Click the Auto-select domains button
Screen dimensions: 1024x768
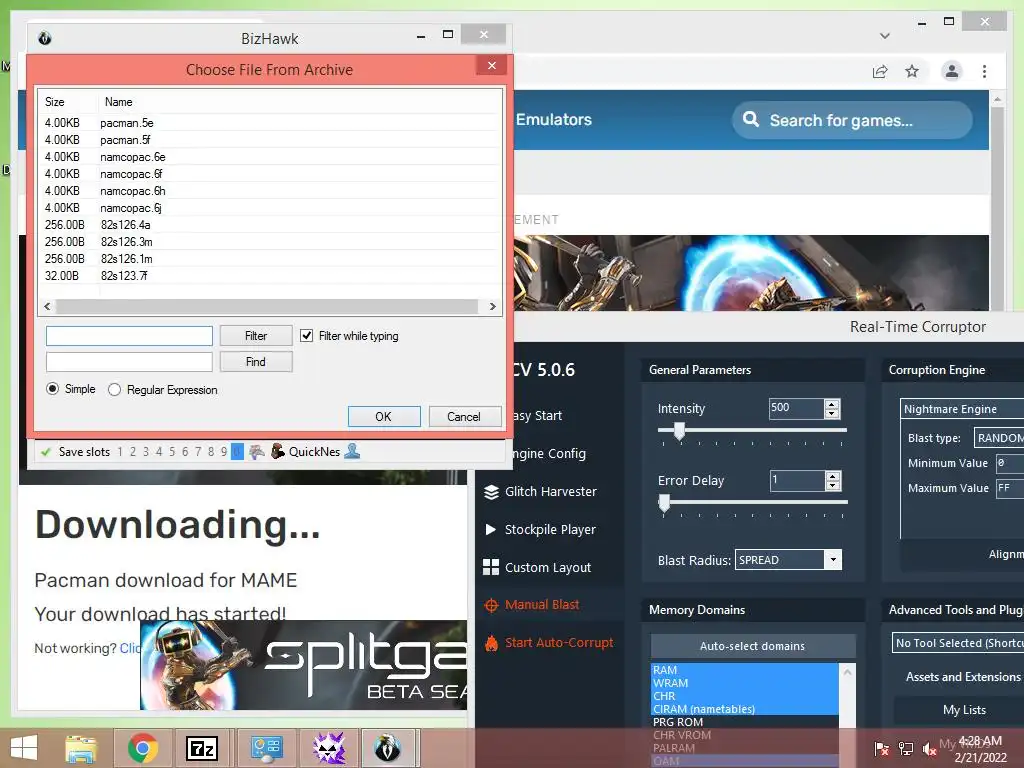753,646
